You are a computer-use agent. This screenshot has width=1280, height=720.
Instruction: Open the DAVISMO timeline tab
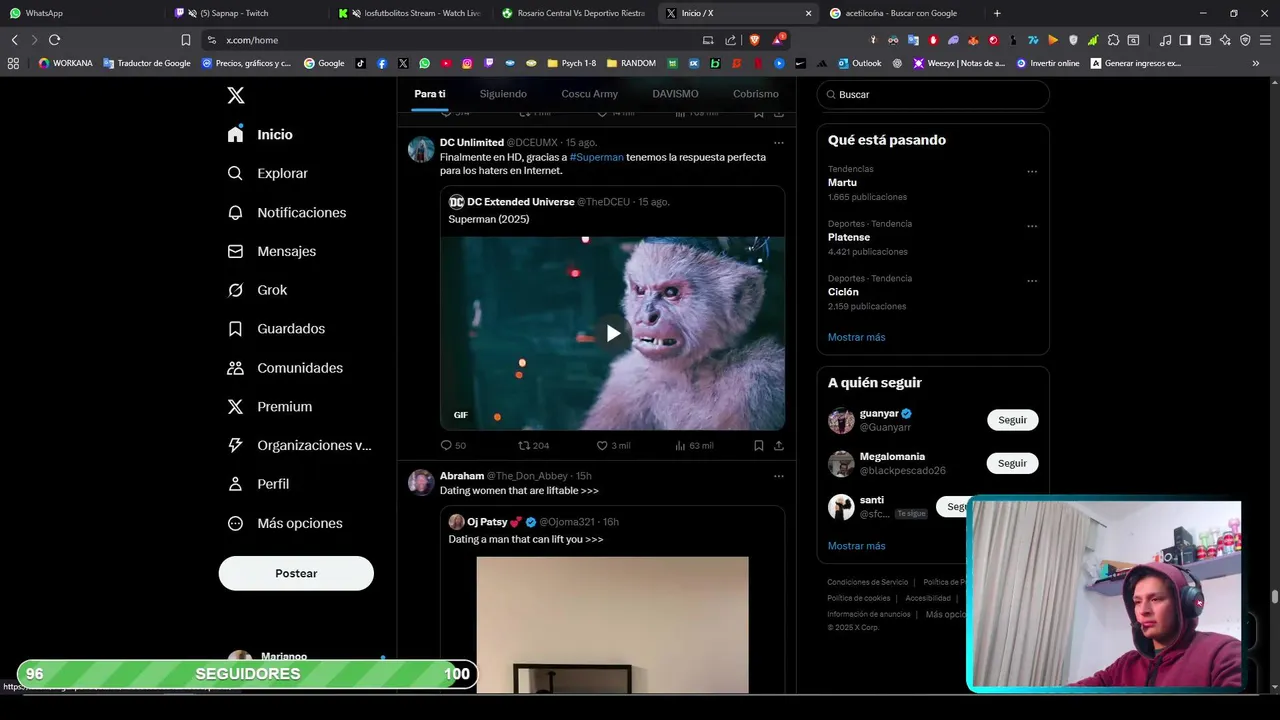[675, 94]
